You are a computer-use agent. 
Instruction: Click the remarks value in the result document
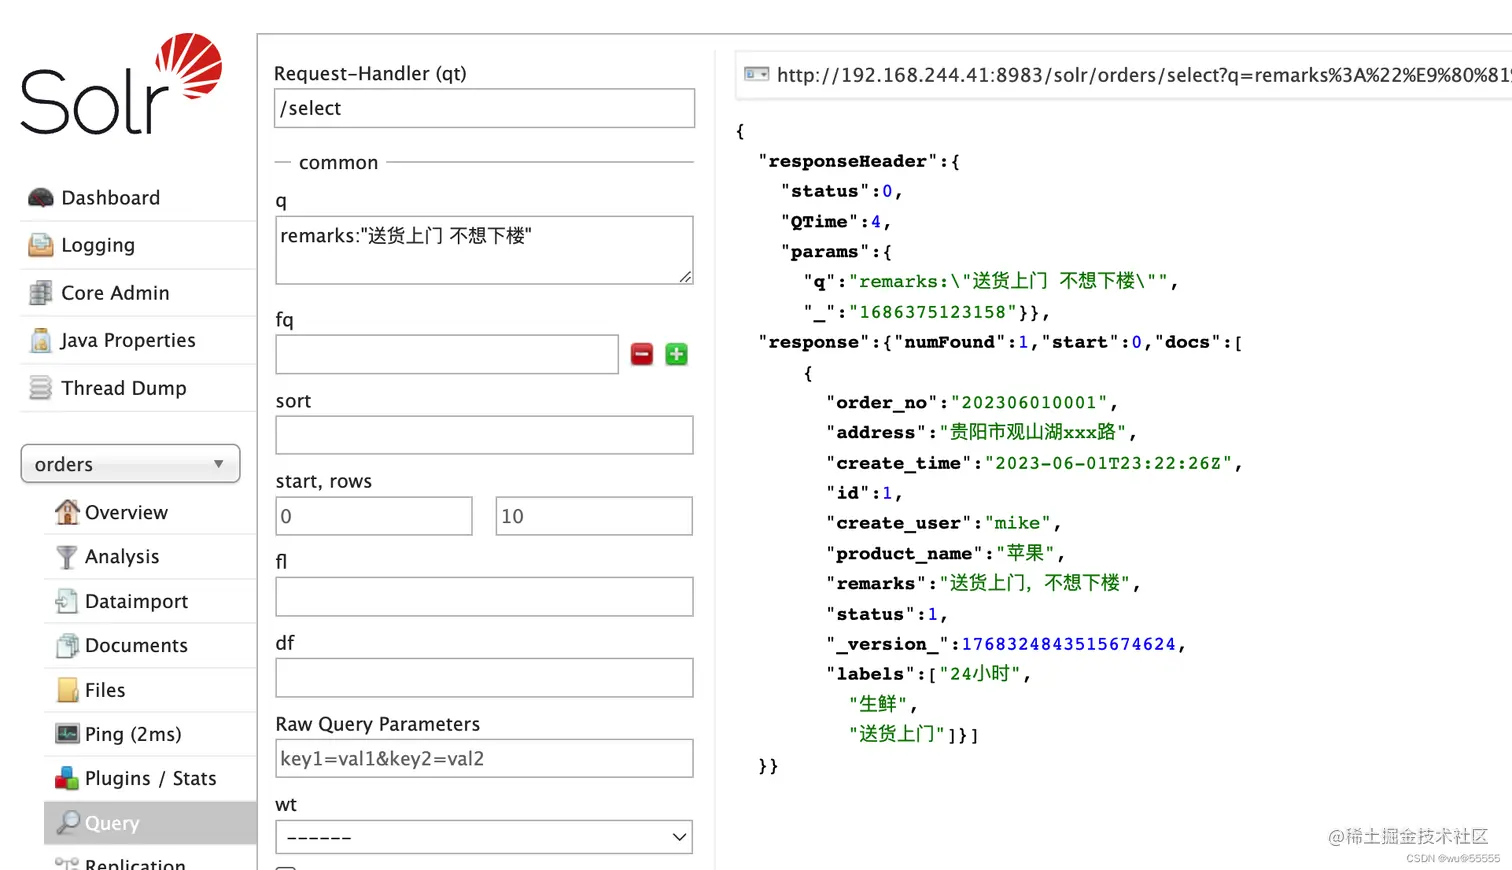point(1034,583)
